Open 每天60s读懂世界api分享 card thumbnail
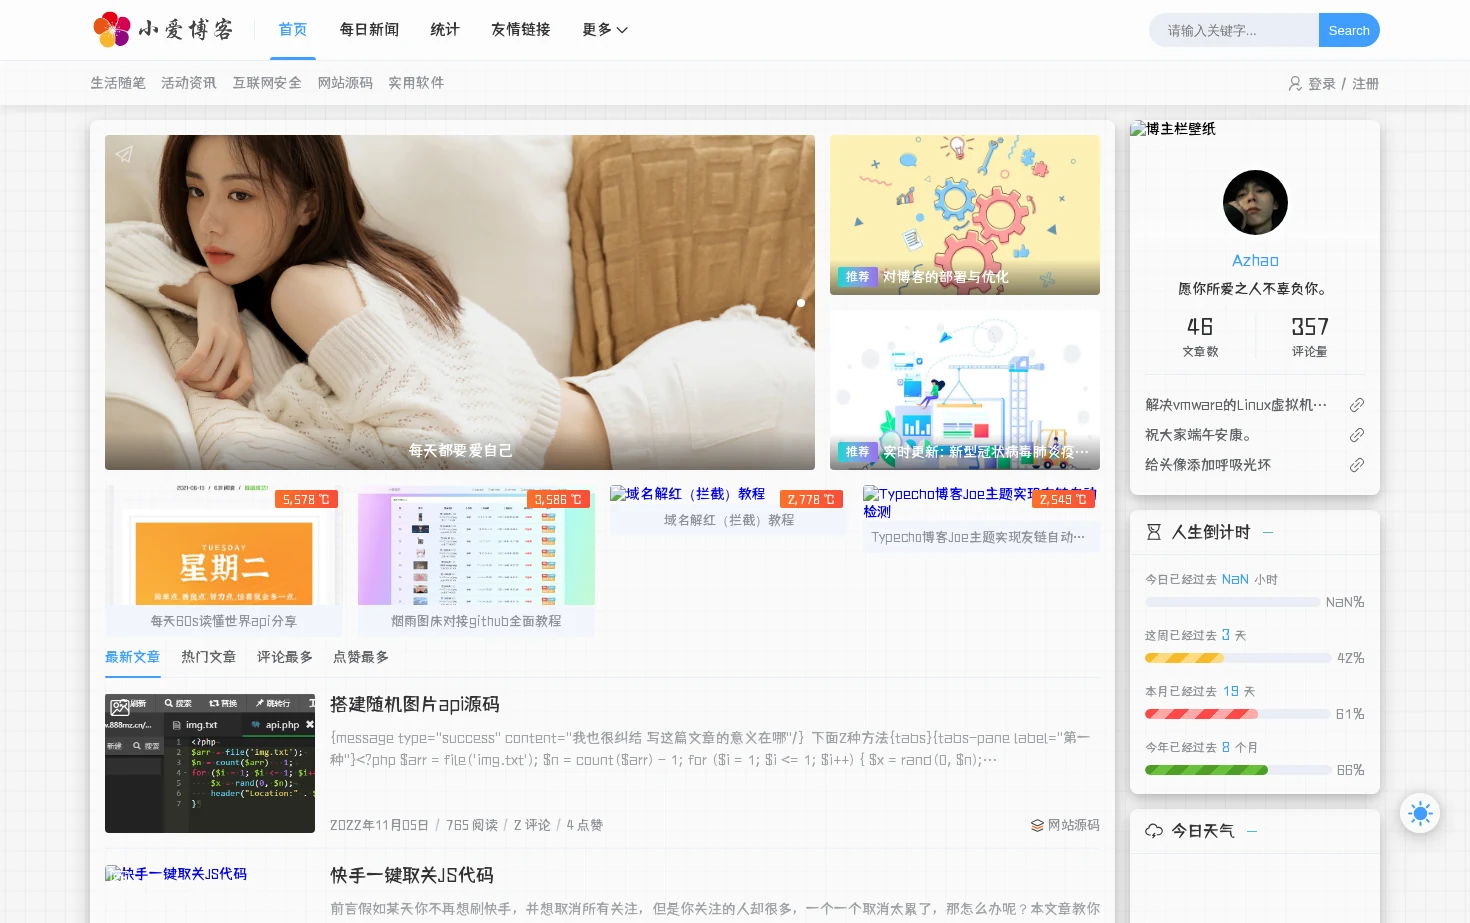This screenshot has height=923, width=1470. point(224,545)
